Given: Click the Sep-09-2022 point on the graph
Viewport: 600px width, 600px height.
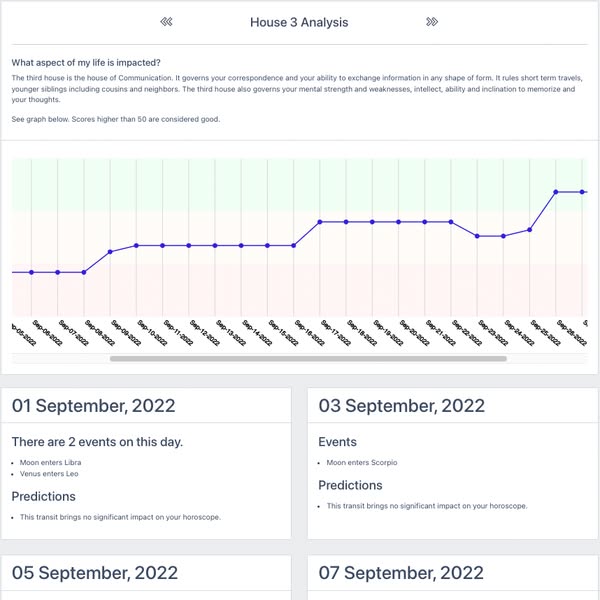Looking at the screenshot, I should click(110, 252).
